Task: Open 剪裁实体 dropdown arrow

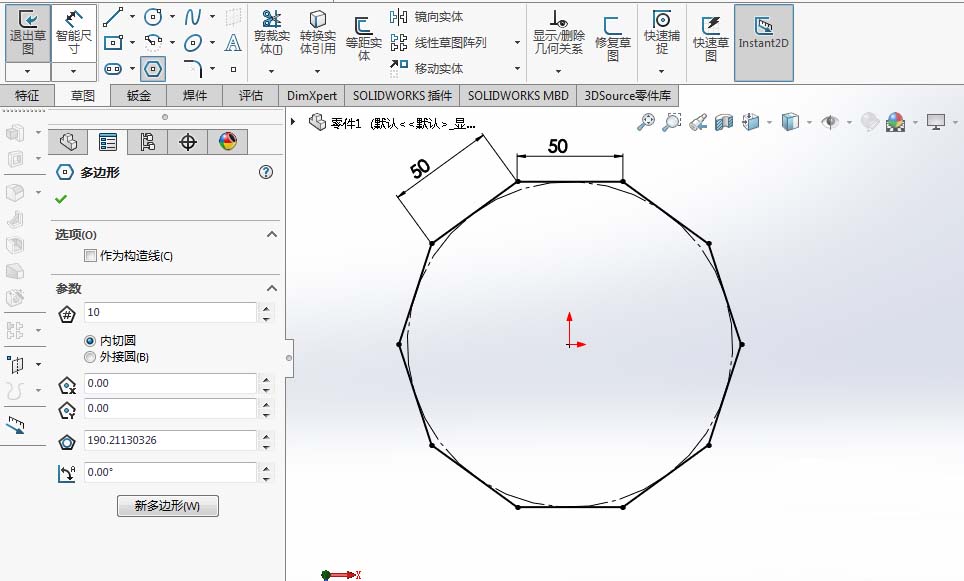Action: [271, 71]
